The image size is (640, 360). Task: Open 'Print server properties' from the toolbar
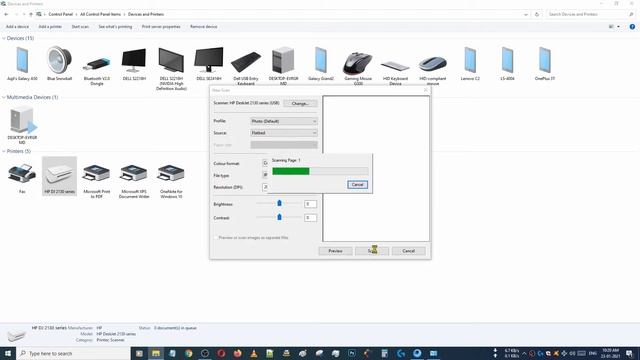click(161, 27)
